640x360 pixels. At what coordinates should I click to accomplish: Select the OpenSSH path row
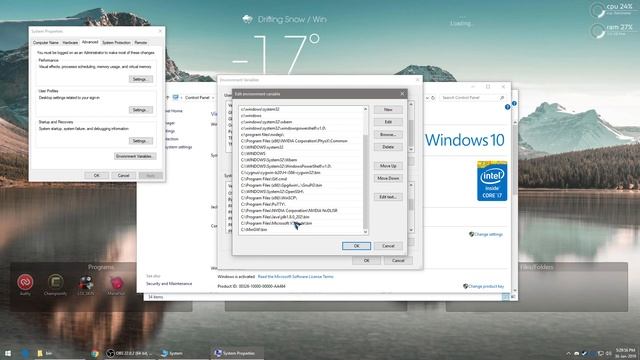coord(301,191)
